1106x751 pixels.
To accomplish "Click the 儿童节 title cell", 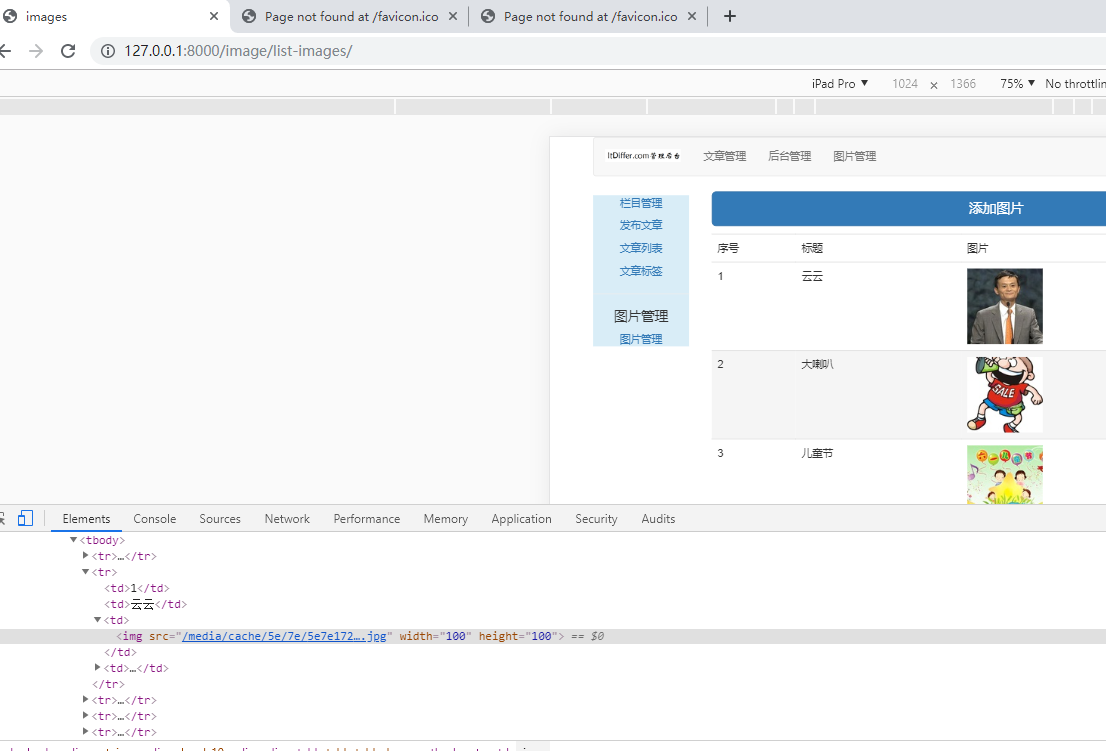I will click(x=817, y=453).
